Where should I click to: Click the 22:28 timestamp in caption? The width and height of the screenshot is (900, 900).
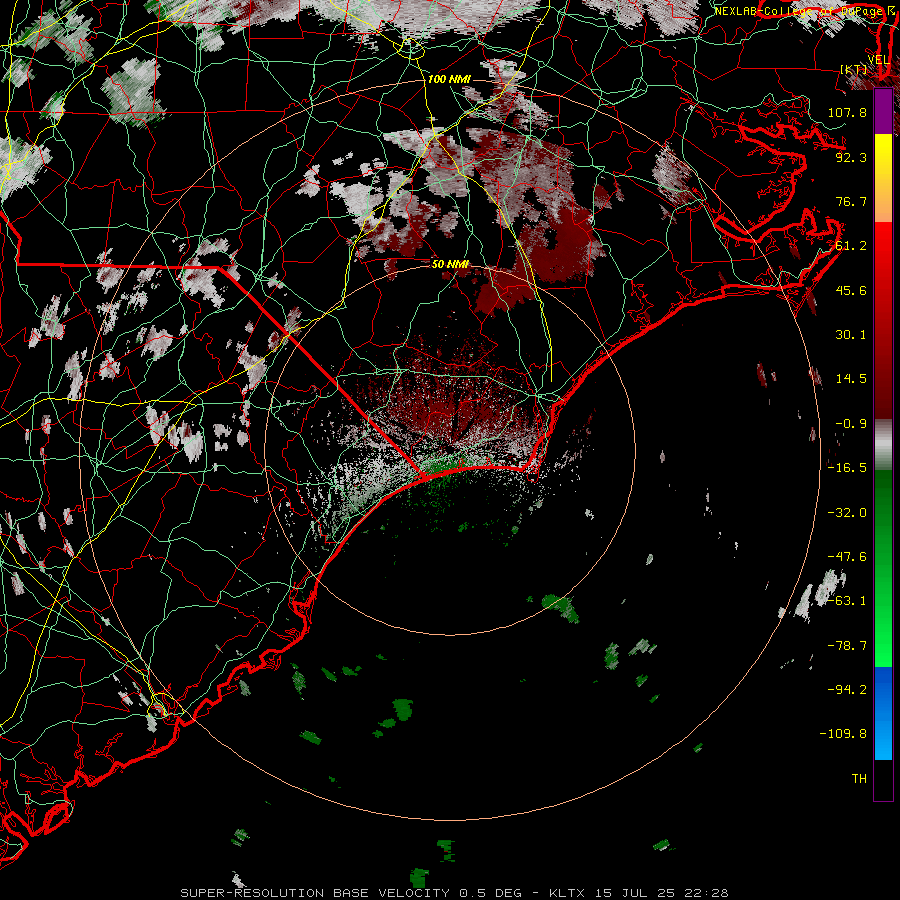tap(709, 893)
